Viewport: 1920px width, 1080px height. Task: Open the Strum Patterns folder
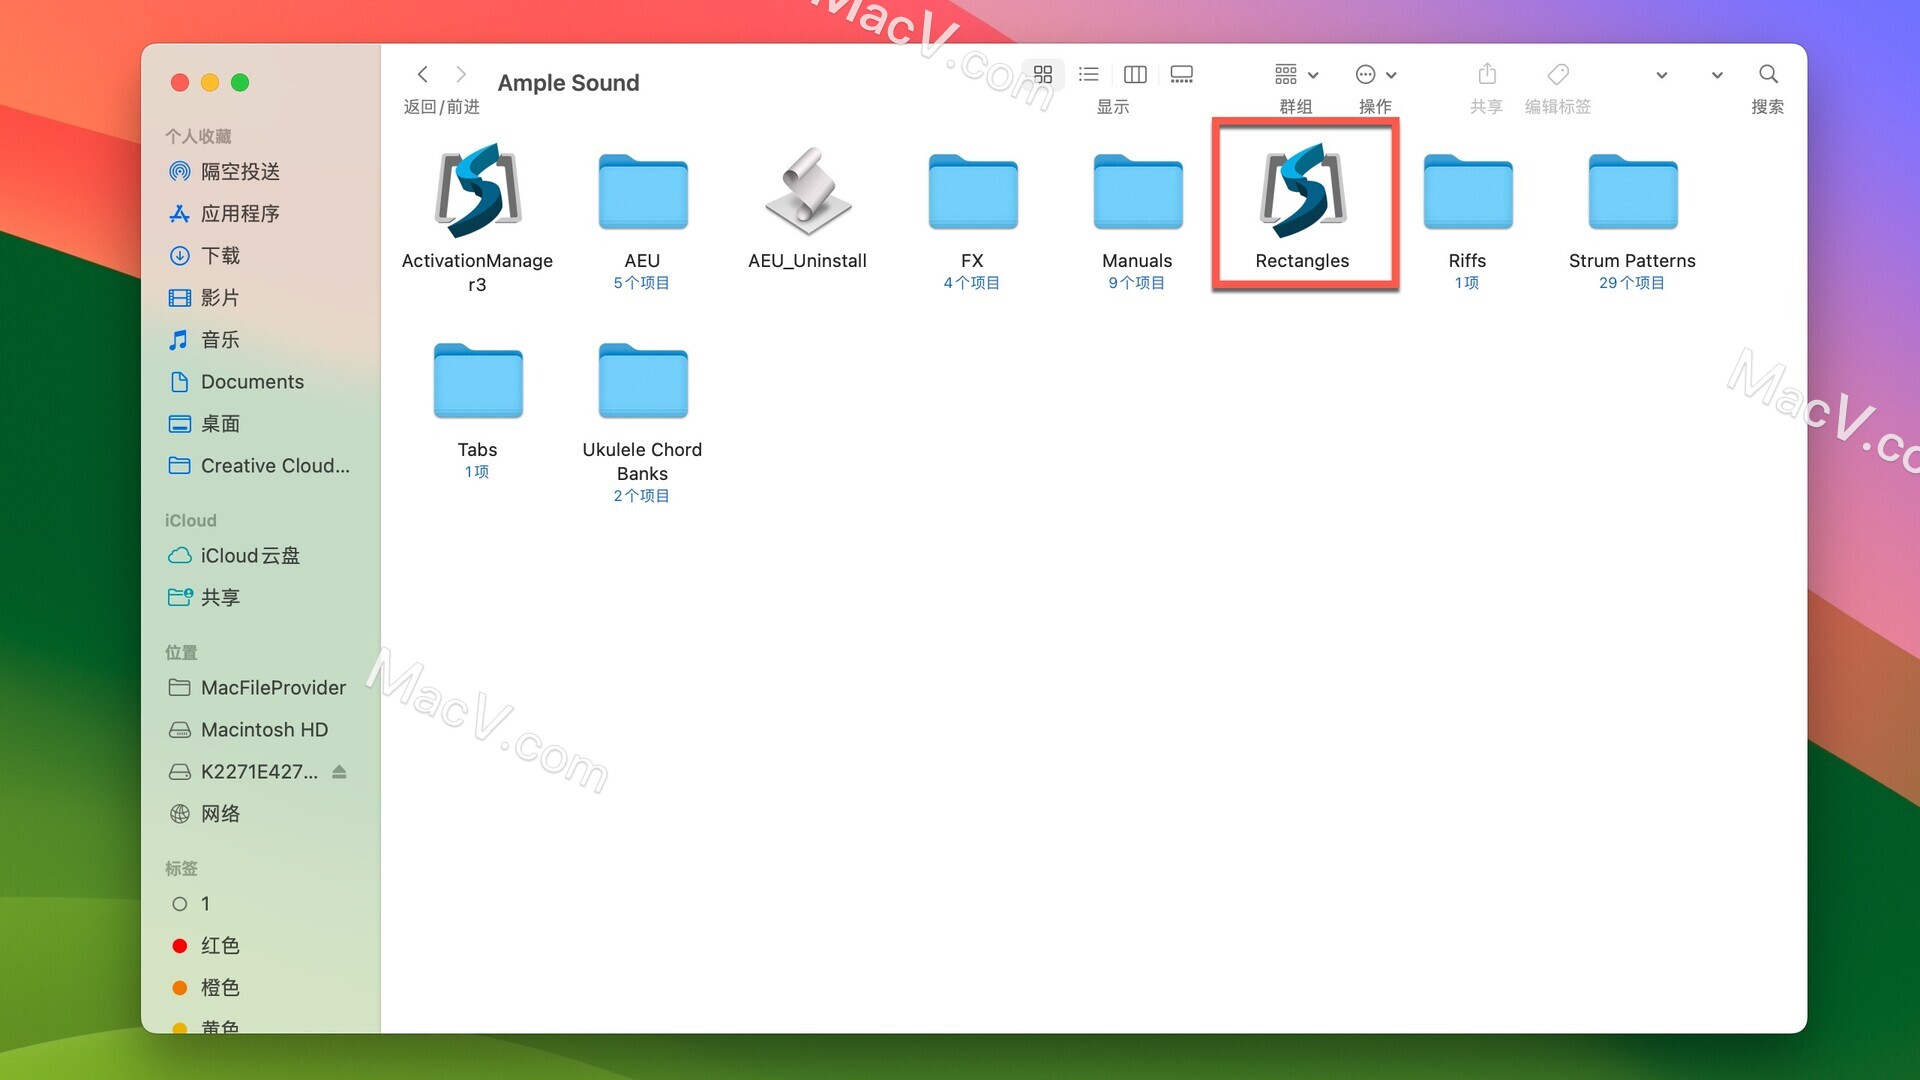[x=1632, y=191]
